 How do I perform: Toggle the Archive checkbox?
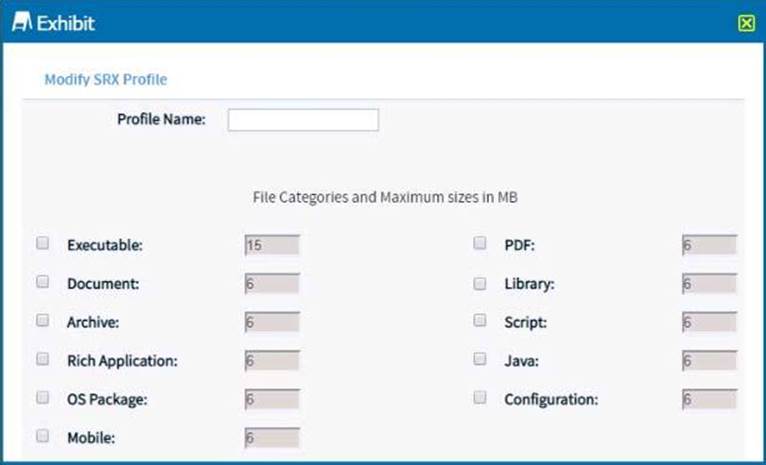(43, 321)
